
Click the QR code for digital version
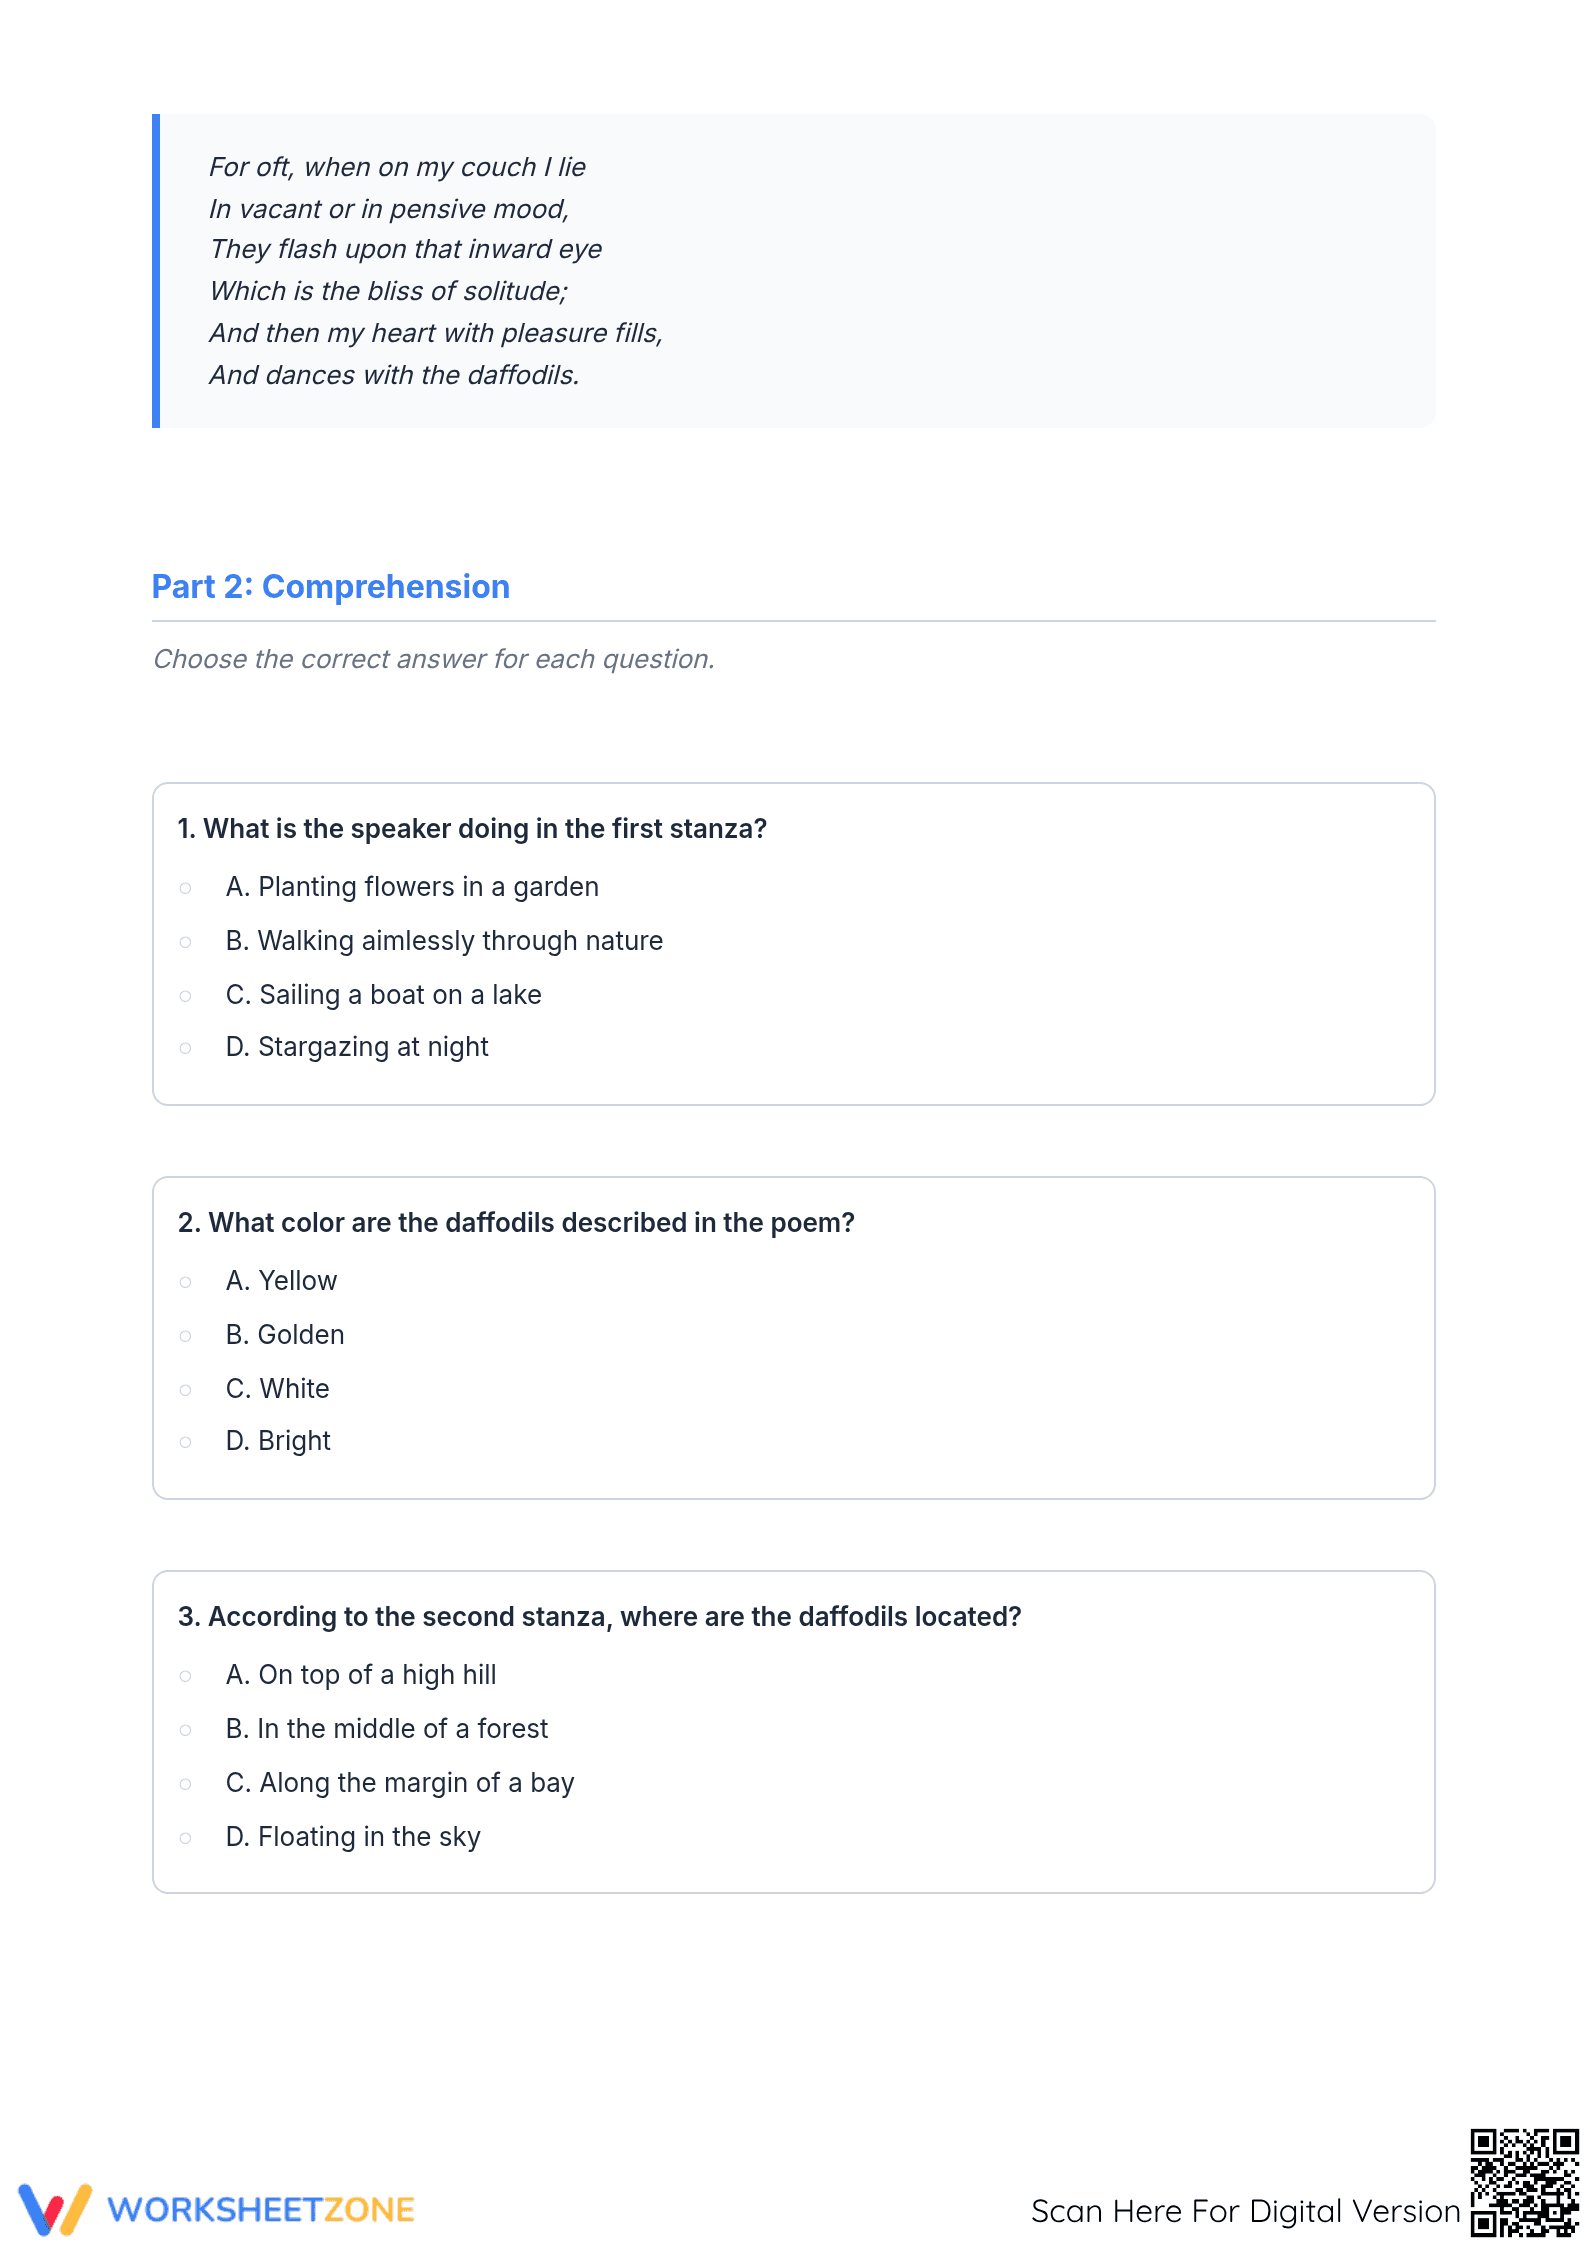[1524, 2182]
